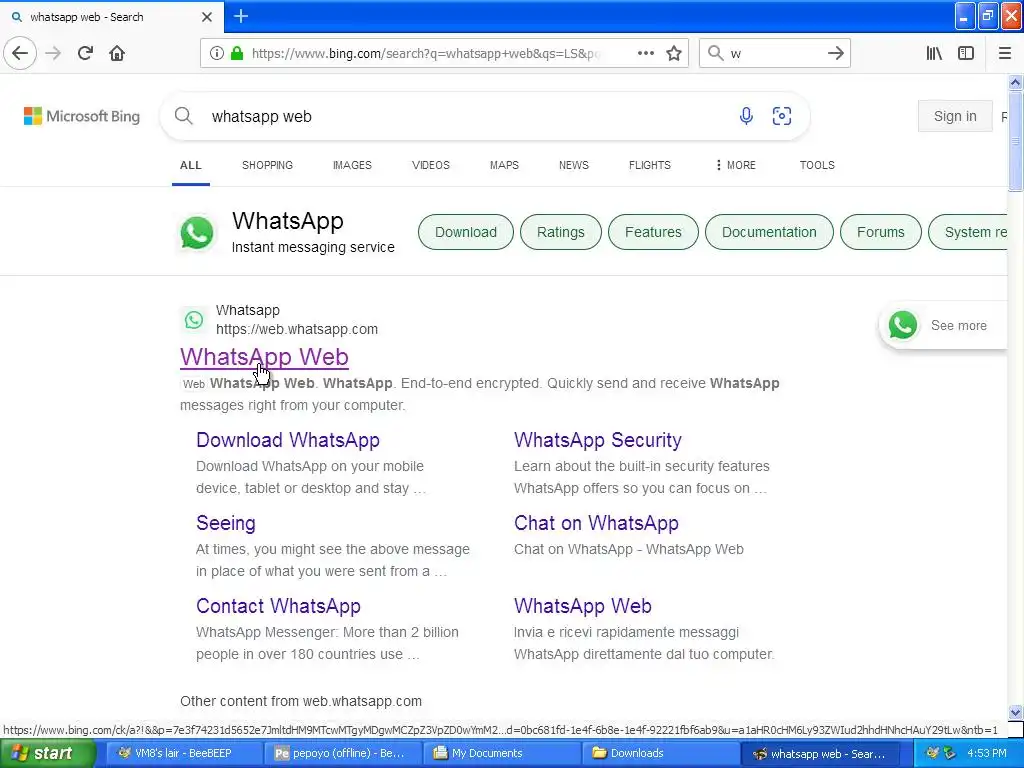Click WhatsApp icon in See more card
The width and height of the screenshot is (1024, 768).
coord(903,325)
